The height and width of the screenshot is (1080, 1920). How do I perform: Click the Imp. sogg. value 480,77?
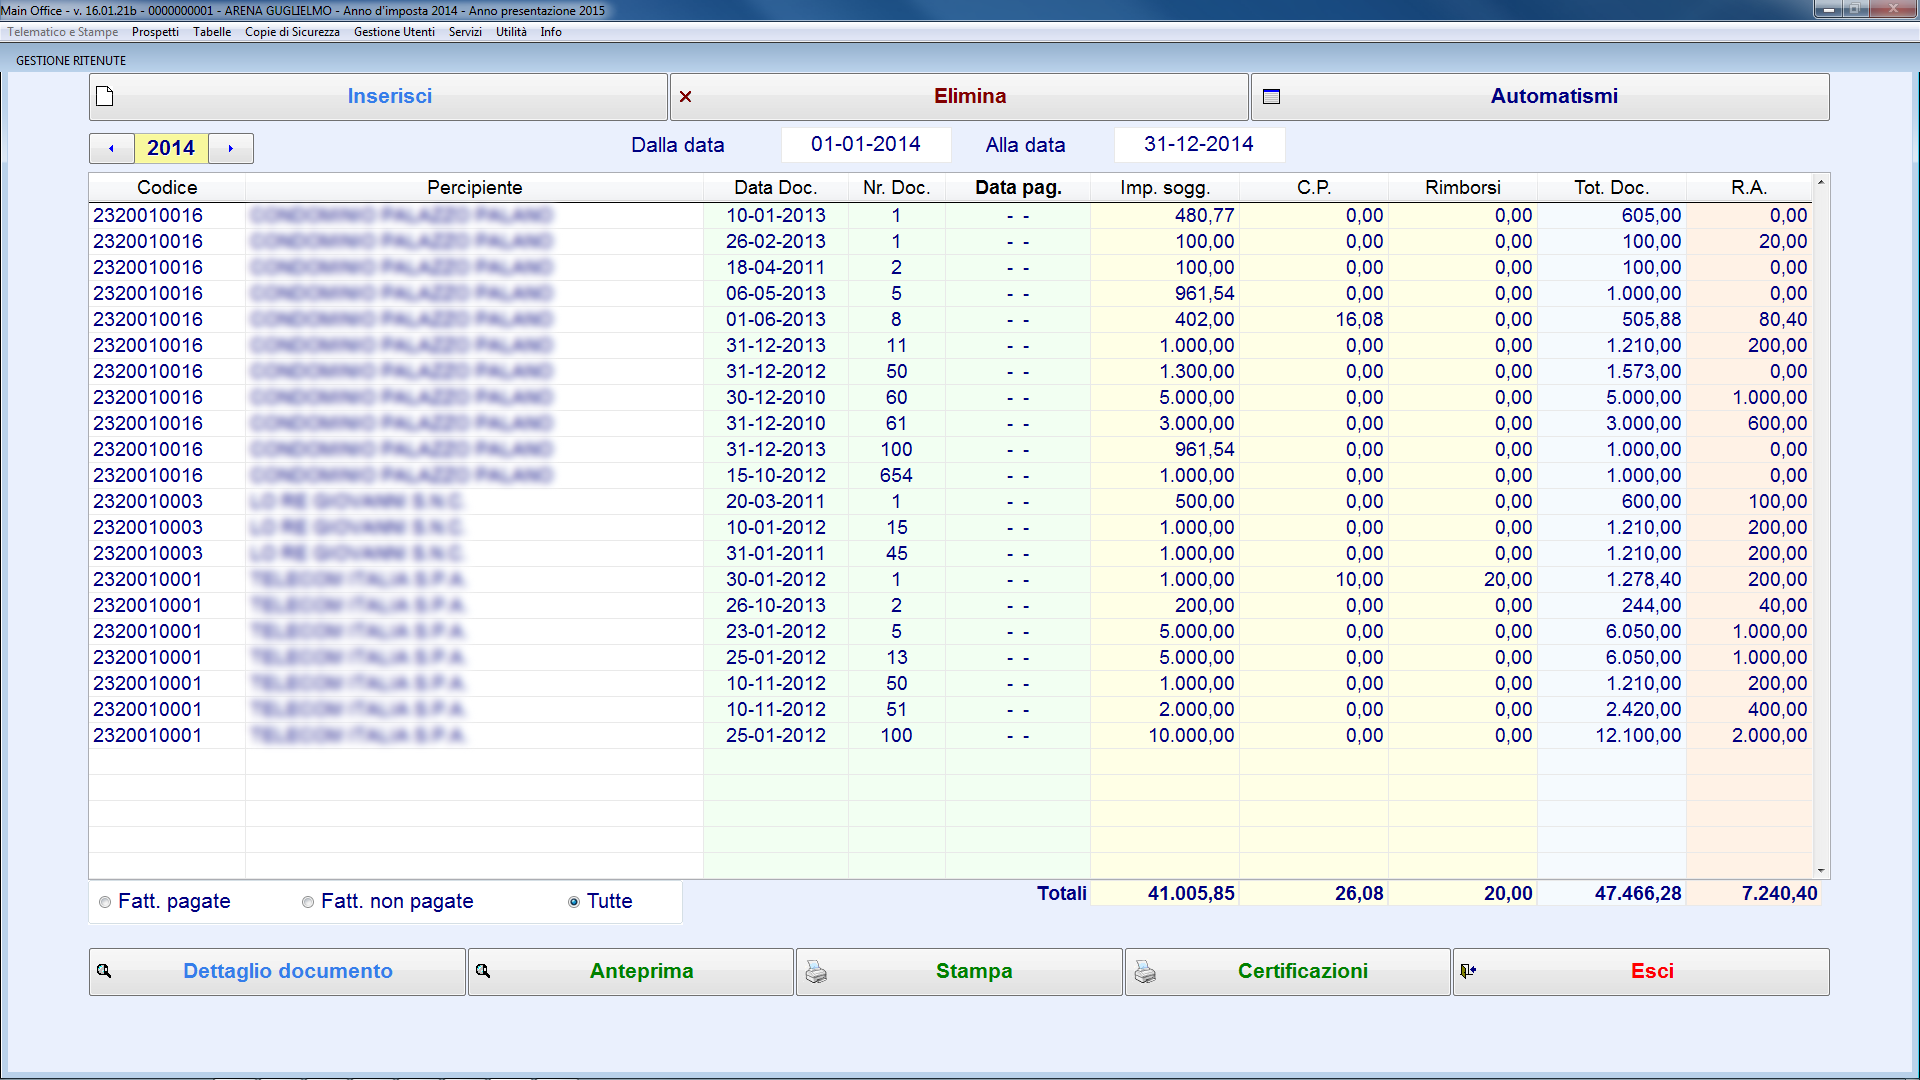point(1204,216)
